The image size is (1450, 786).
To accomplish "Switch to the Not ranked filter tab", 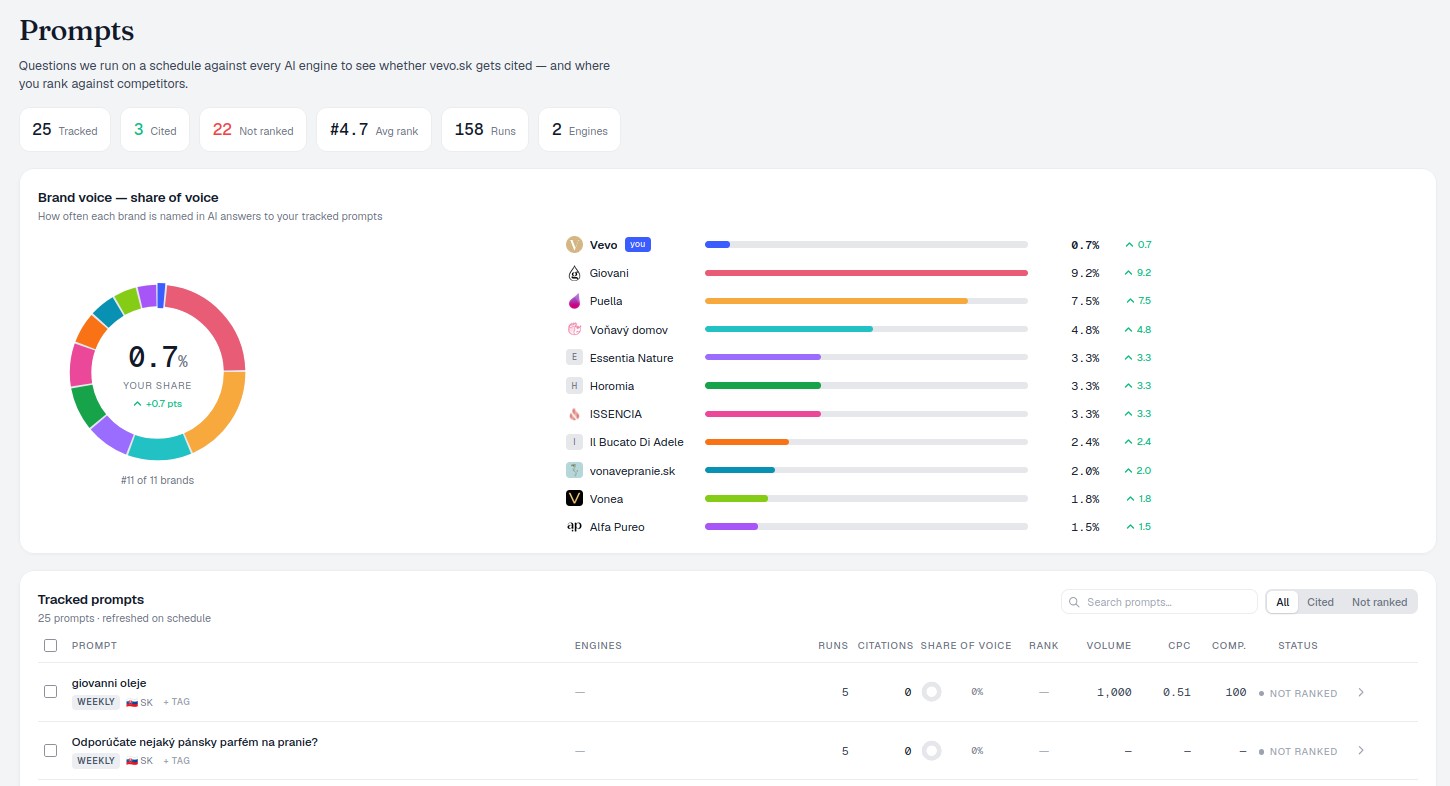I will point(1379,602).
